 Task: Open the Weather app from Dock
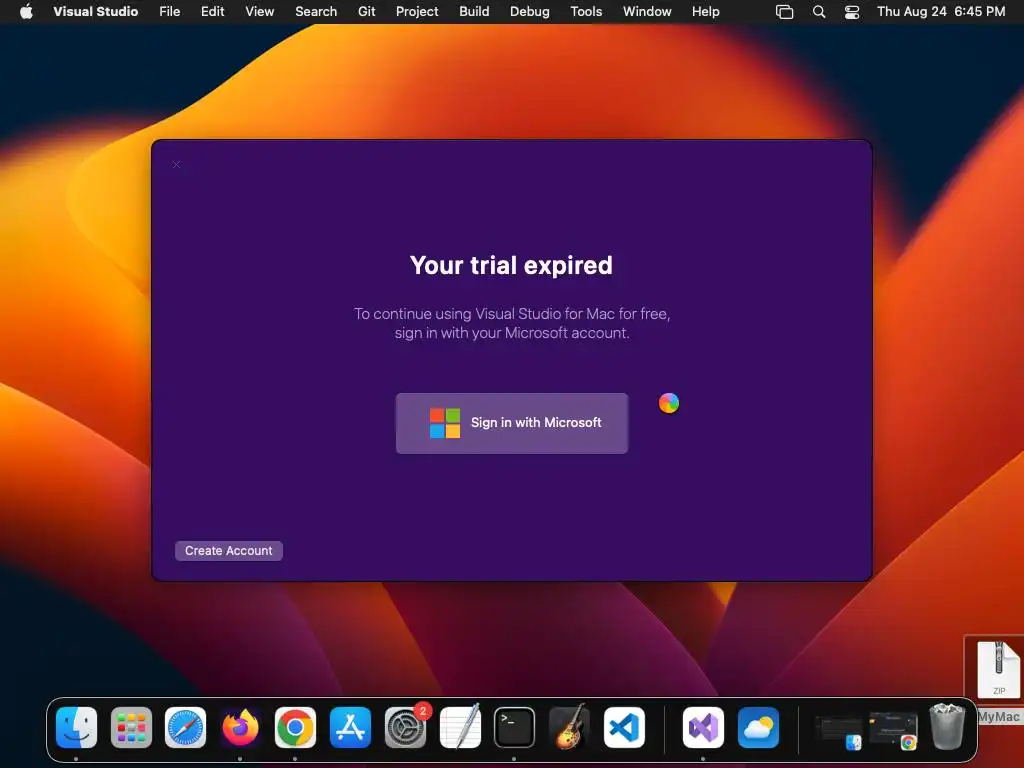pos(758,727)
